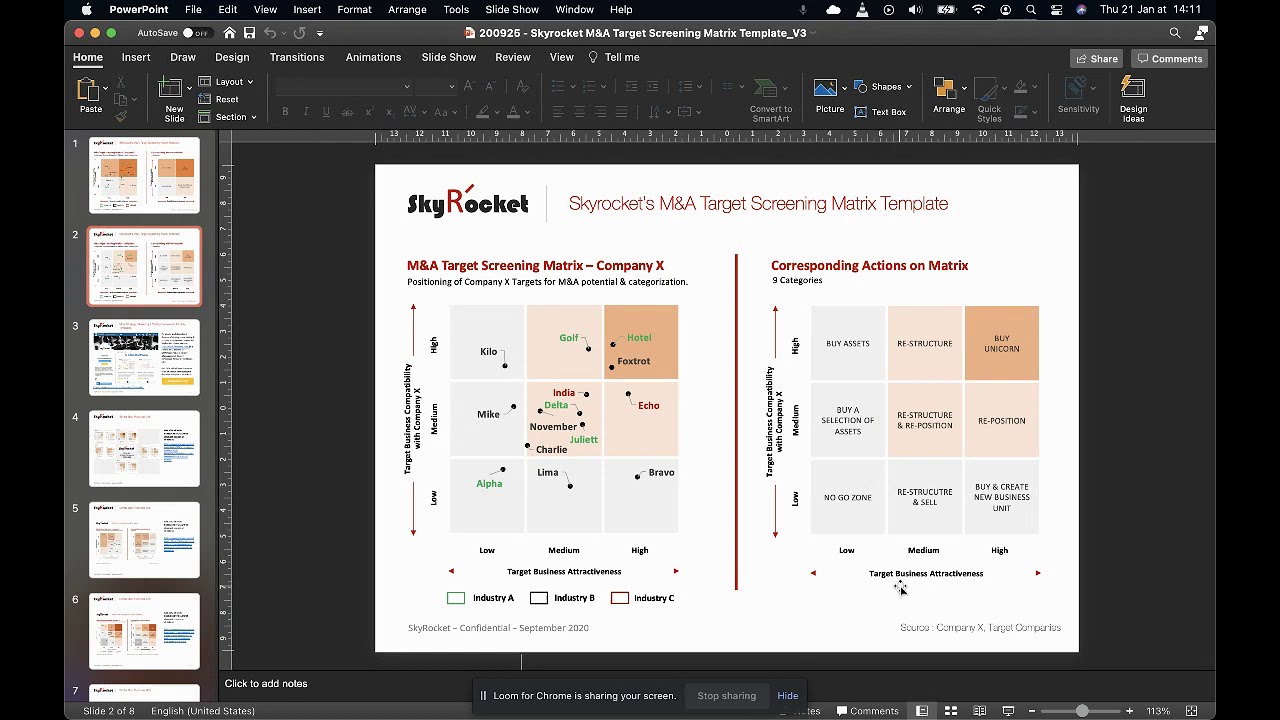Click the Share button
This screenshot has width=1280, height=720.
tap(1096, 58)
